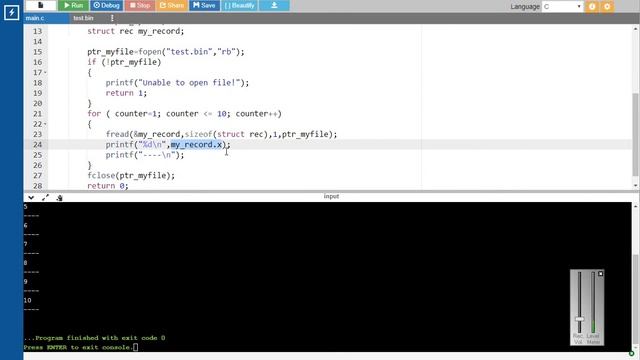The width and height of the screenshot is (640, 360).
Task: Click 'struct rec my_record;' on line 13
Action: point(136,31)
